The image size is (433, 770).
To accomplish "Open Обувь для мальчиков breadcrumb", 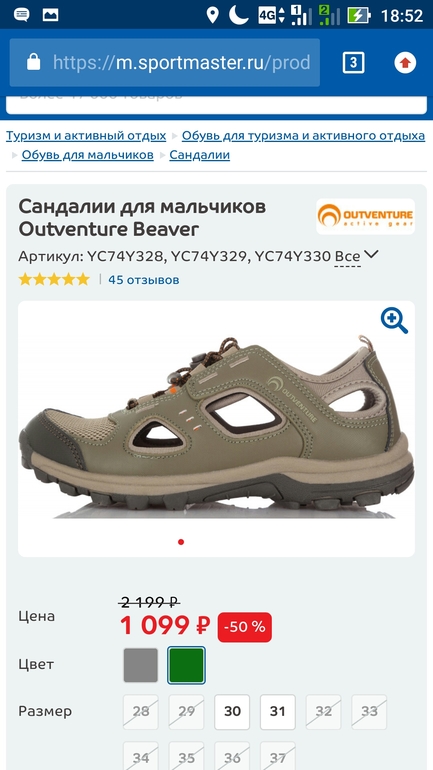I will point(87,155).
